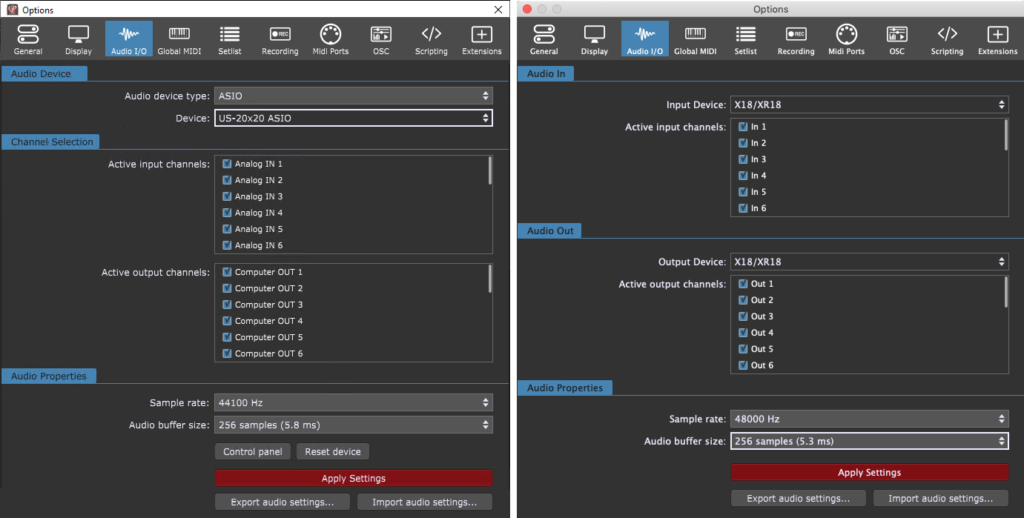Screen dimensions: 1024x518
Task: Open the 44100 Hz sample rate dropdown
Action: click(353, 403)
